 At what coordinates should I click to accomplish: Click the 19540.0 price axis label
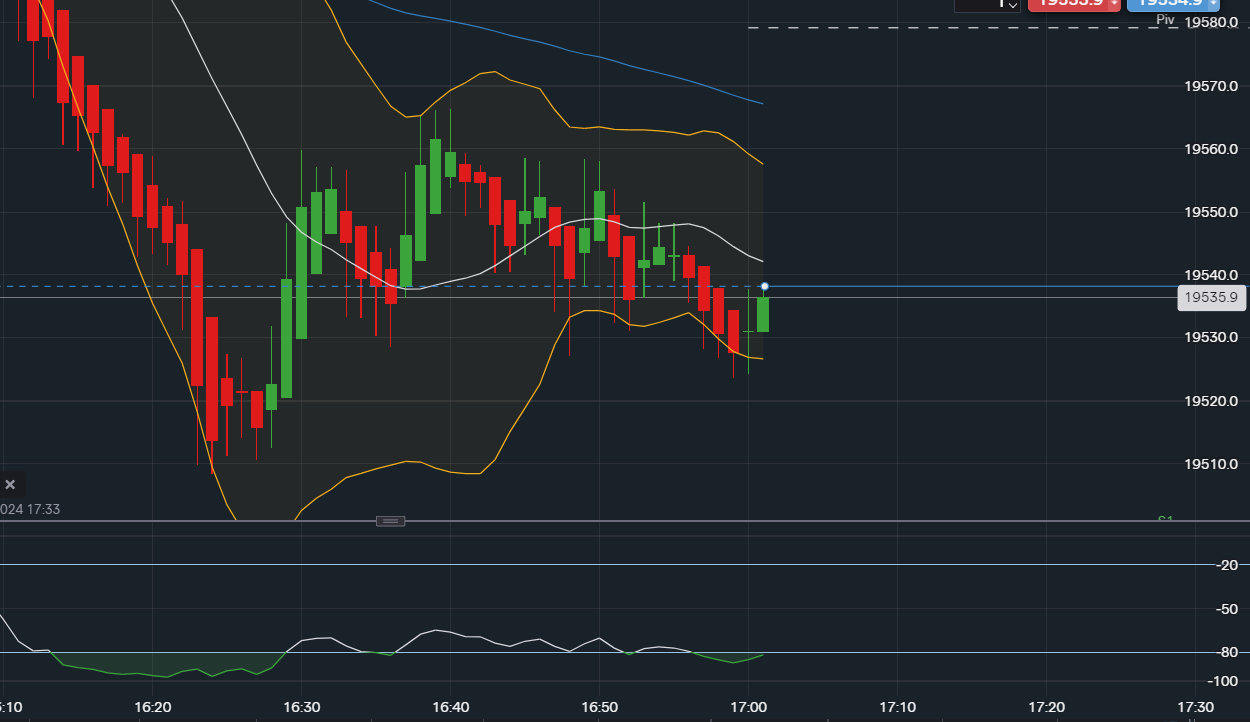pyautogui.click(x=1212, y=275)
